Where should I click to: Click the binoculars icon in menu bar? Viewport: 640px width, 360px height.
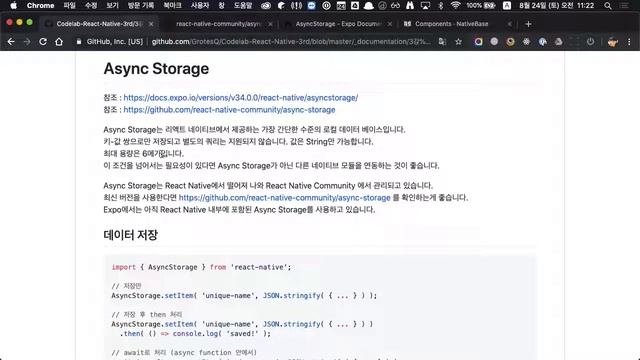click(x=410, y=6)
